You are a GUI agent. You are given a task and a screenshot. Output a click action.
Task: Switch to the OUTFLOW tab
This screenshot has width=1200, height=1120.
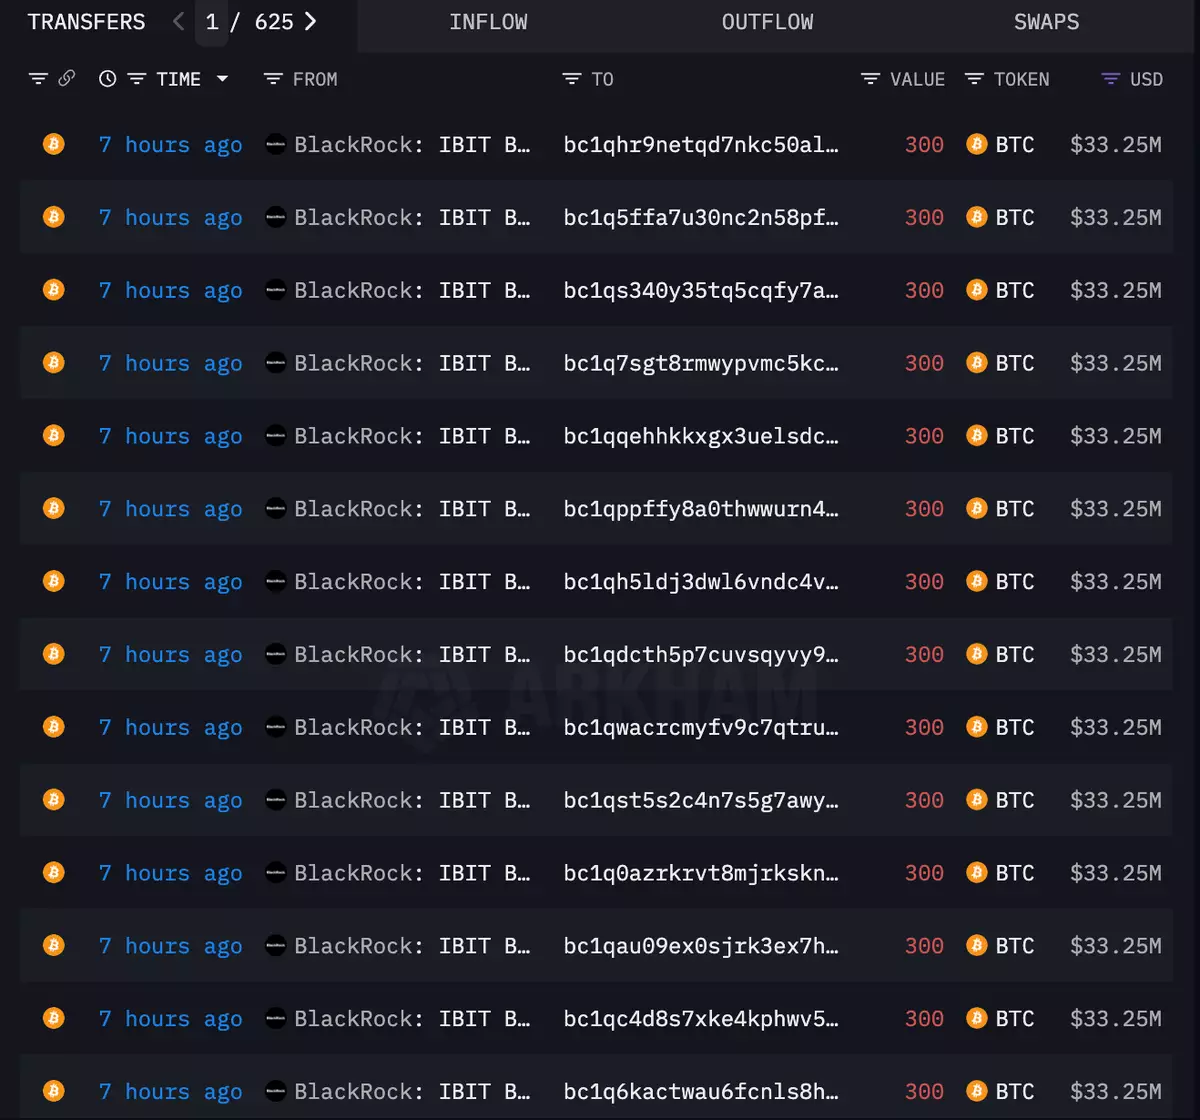767,22
